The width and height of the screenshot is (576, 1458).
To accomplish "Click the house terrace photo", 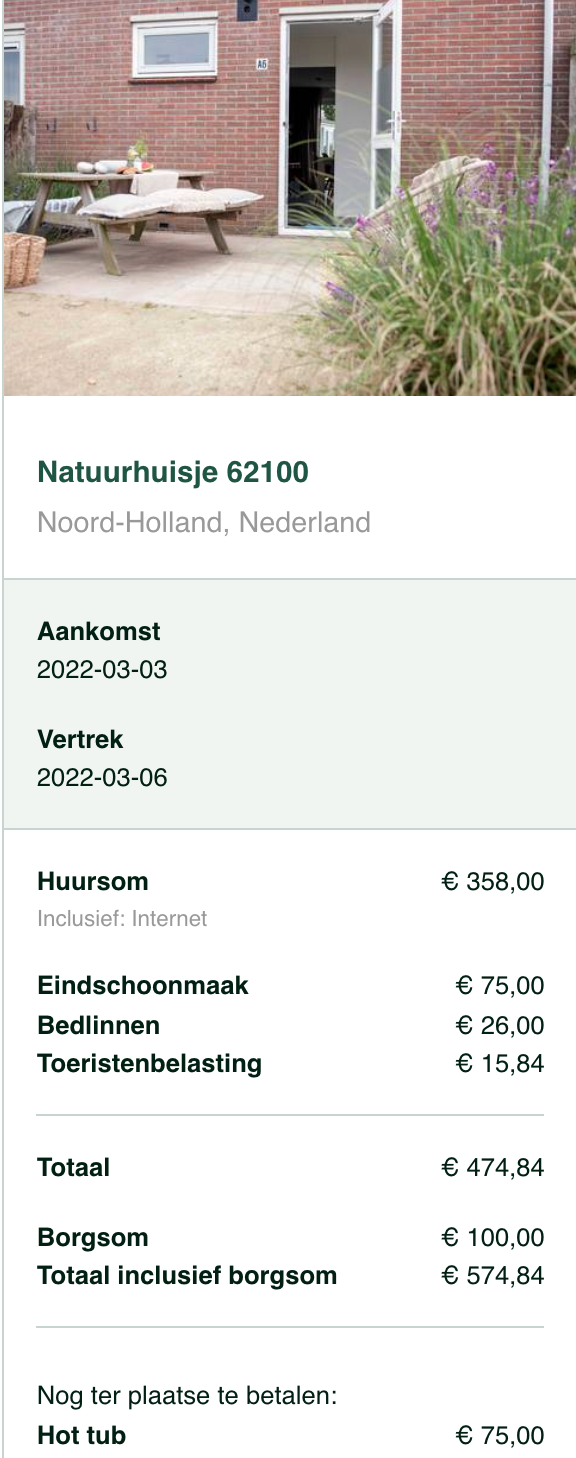I will pyautogui.click(x=290, y=198).
